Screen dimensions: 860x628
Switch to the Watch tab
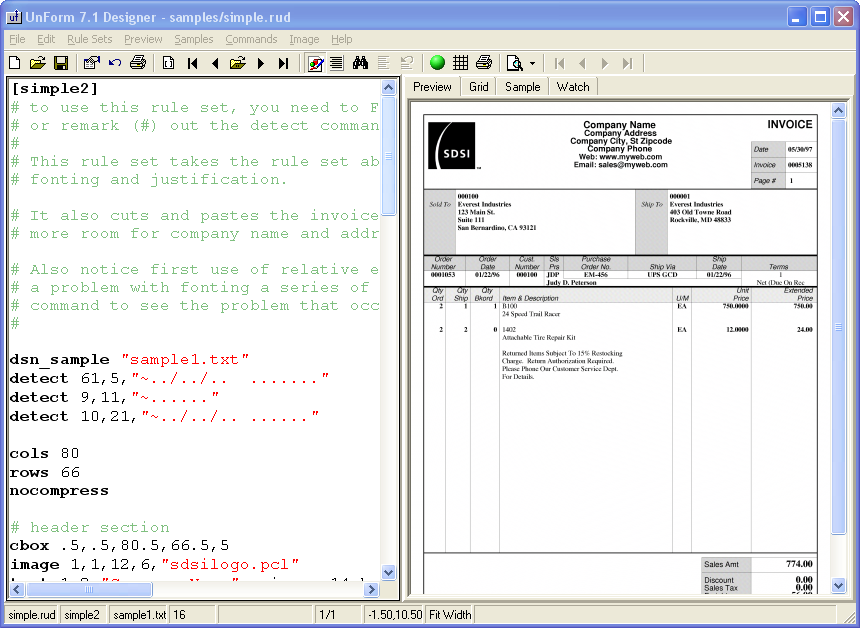click(573, 87)
